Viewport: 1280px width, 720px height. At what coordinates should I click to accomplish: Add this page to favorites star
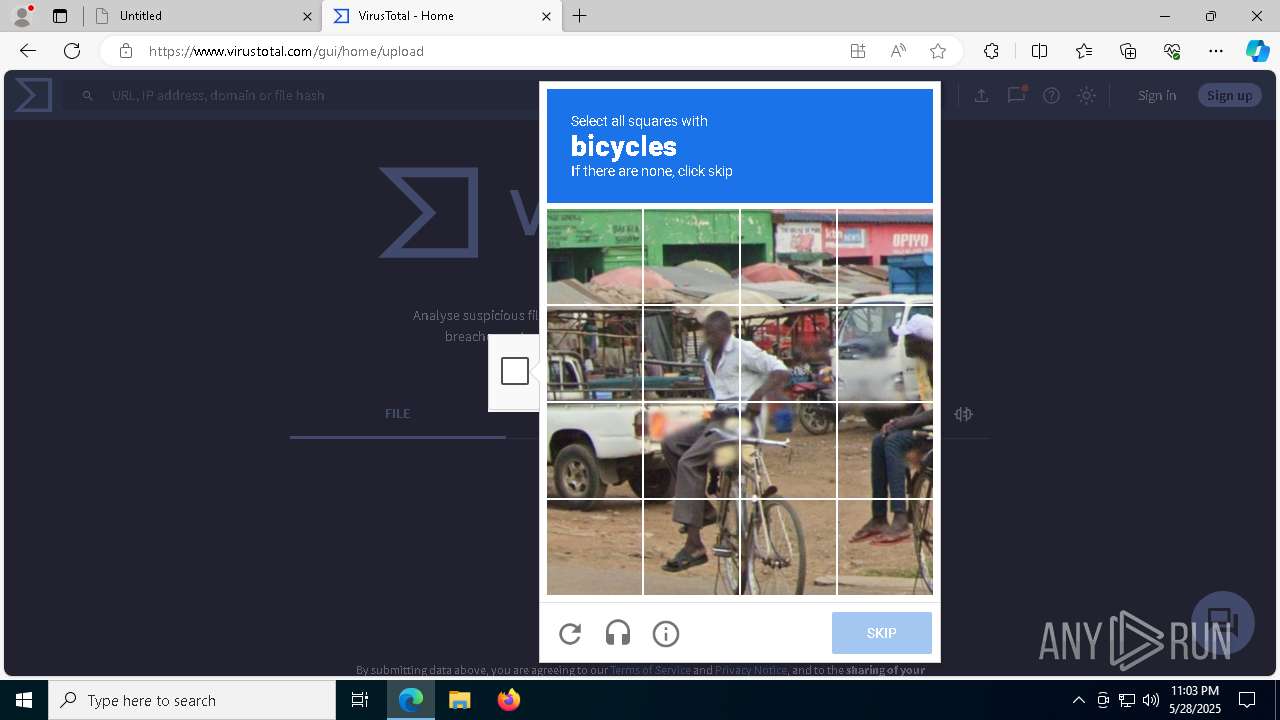point(938,51)
